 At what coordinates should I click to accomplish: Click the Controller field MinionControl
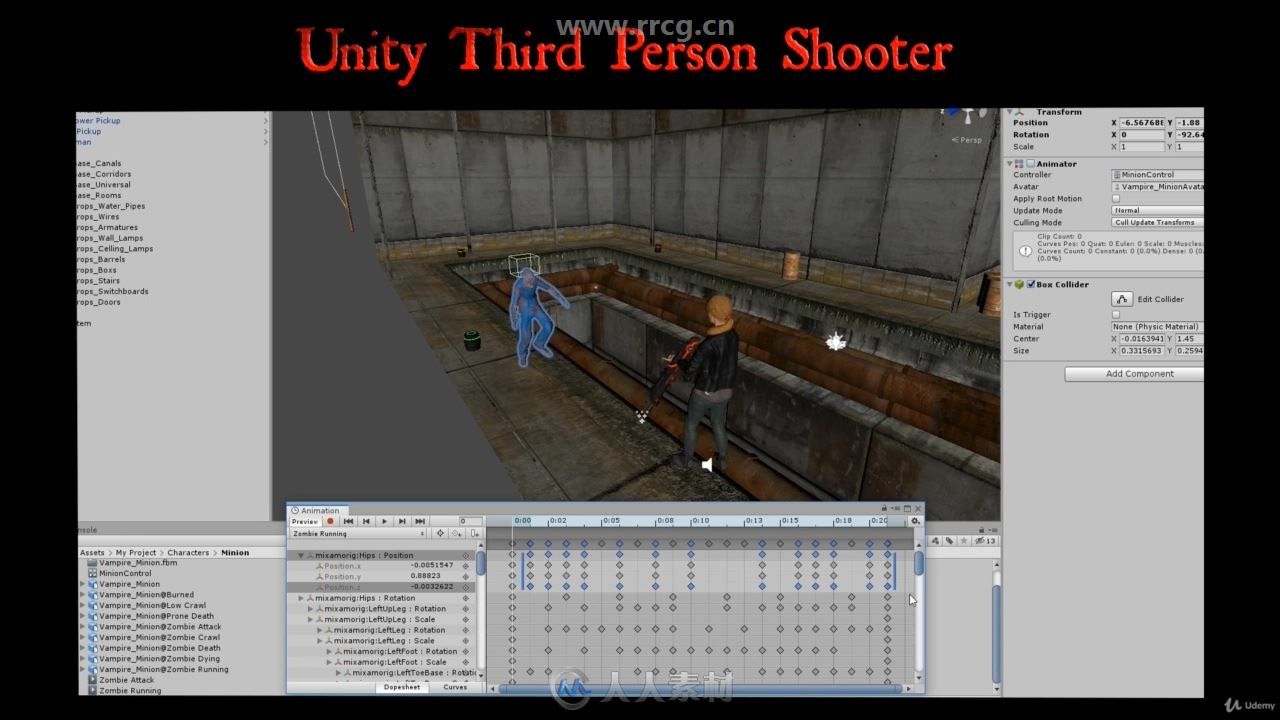click(1157, 175)
